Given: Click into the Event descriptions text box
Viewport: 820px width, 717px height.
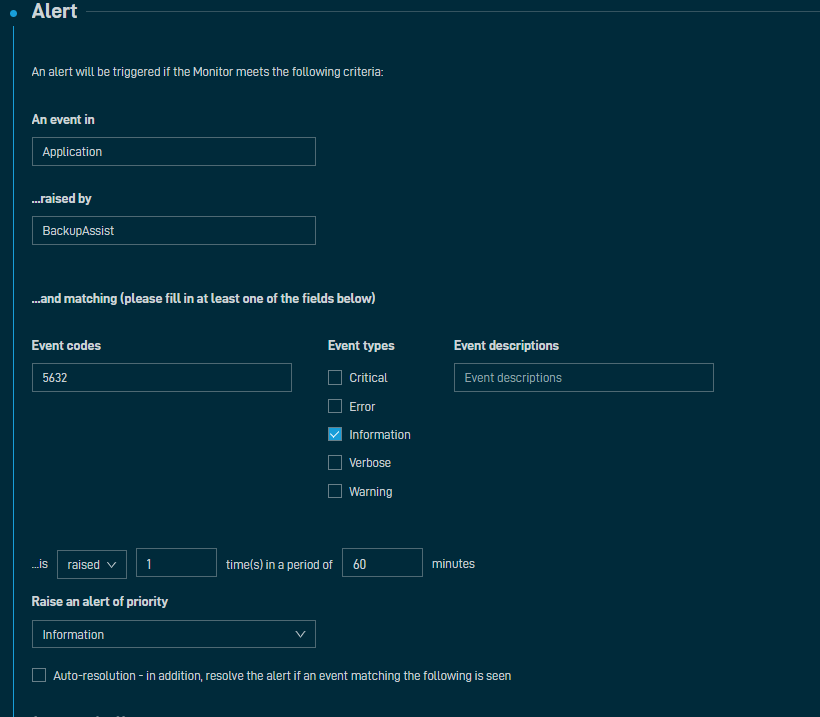Looking at the screenshot, I should click(583, 378).
